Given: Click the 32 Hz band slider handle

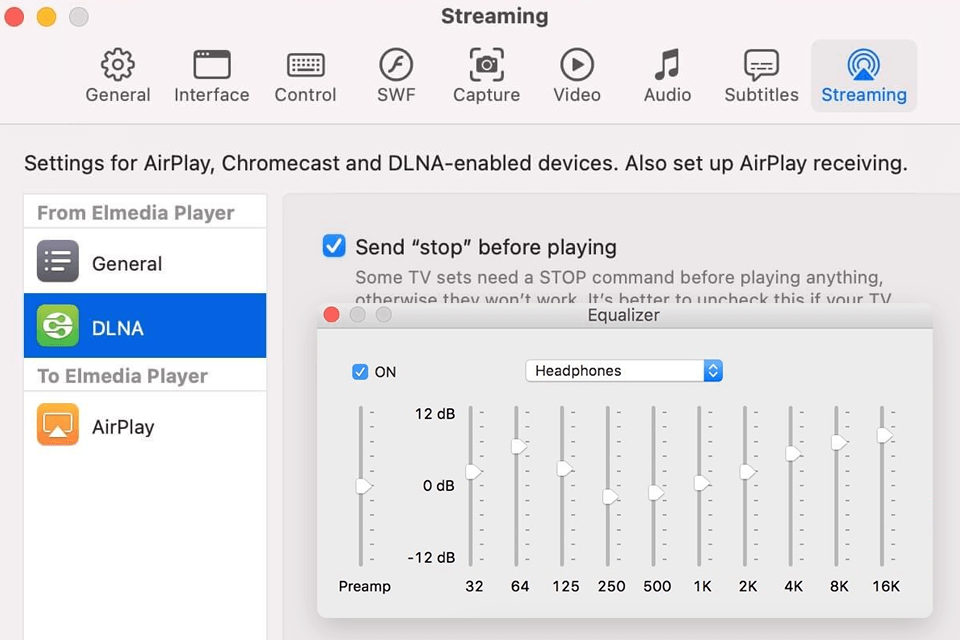Looking at the screenshot, I should tap(473, 472).
